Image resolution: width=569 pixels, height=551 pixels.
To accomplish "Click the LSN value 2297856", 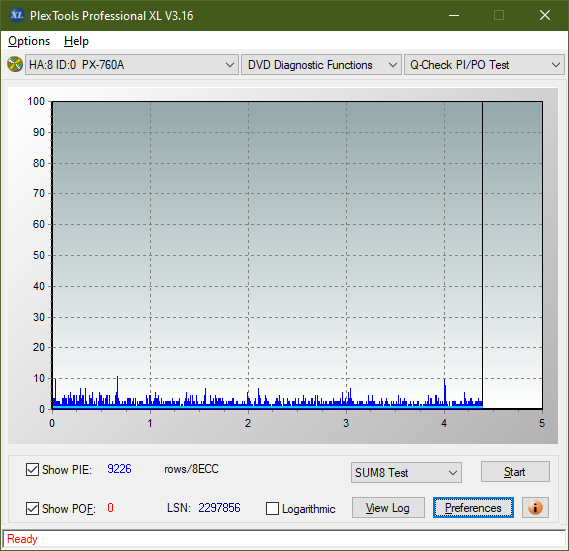I will pos(219,507).
